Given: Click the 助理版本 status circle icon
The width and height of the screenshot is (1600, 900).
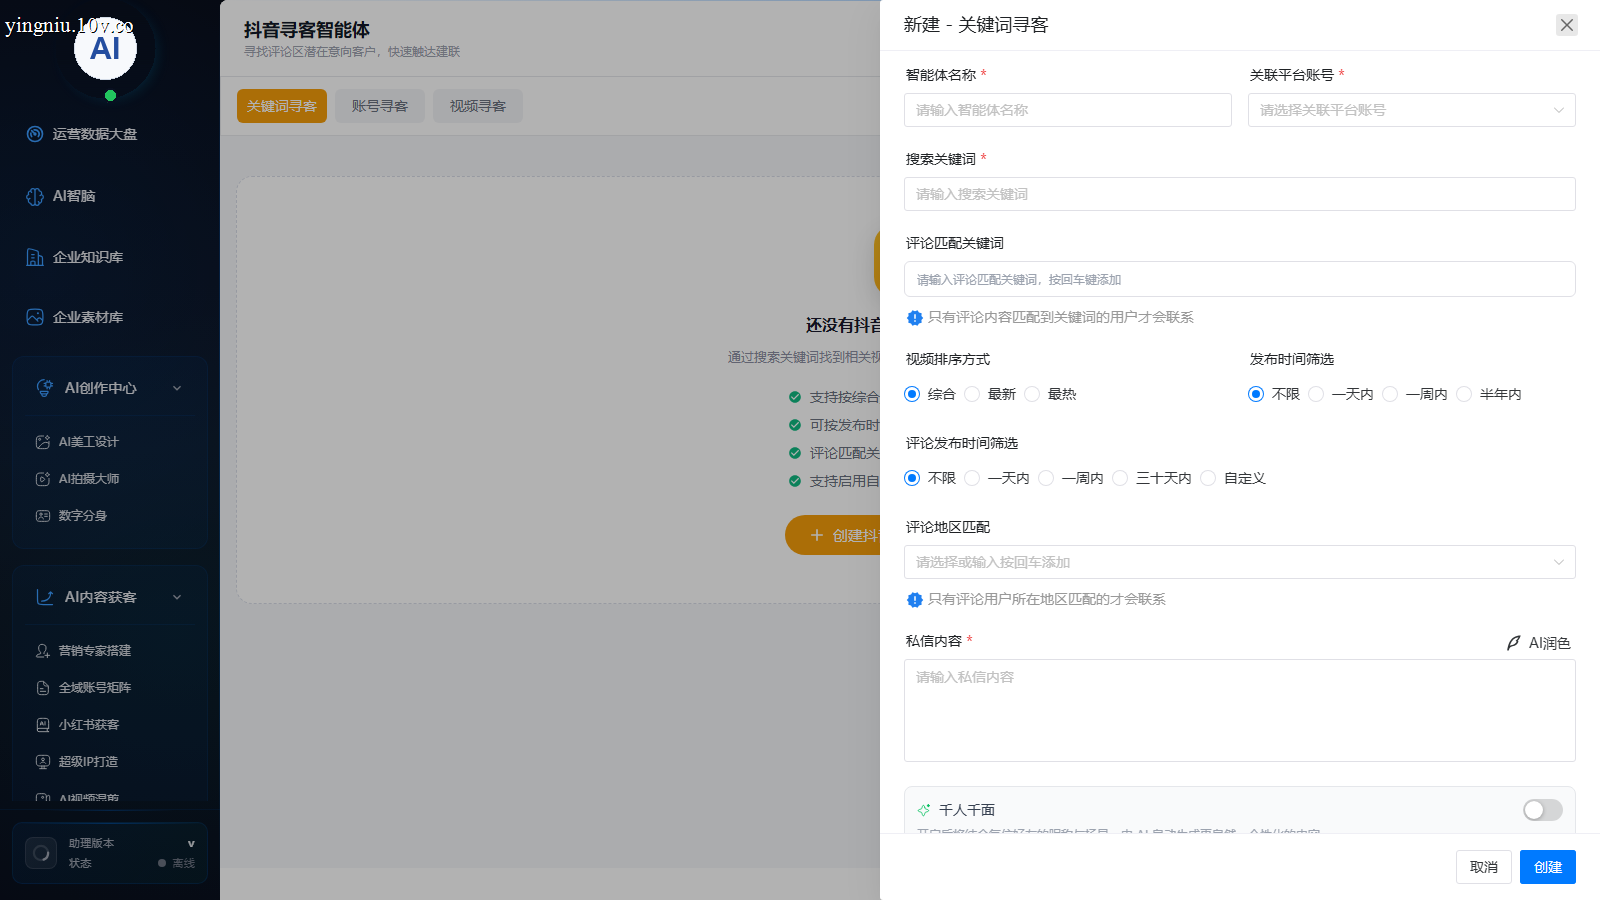Looking at the screenshot, I should (x=41, y=853).
